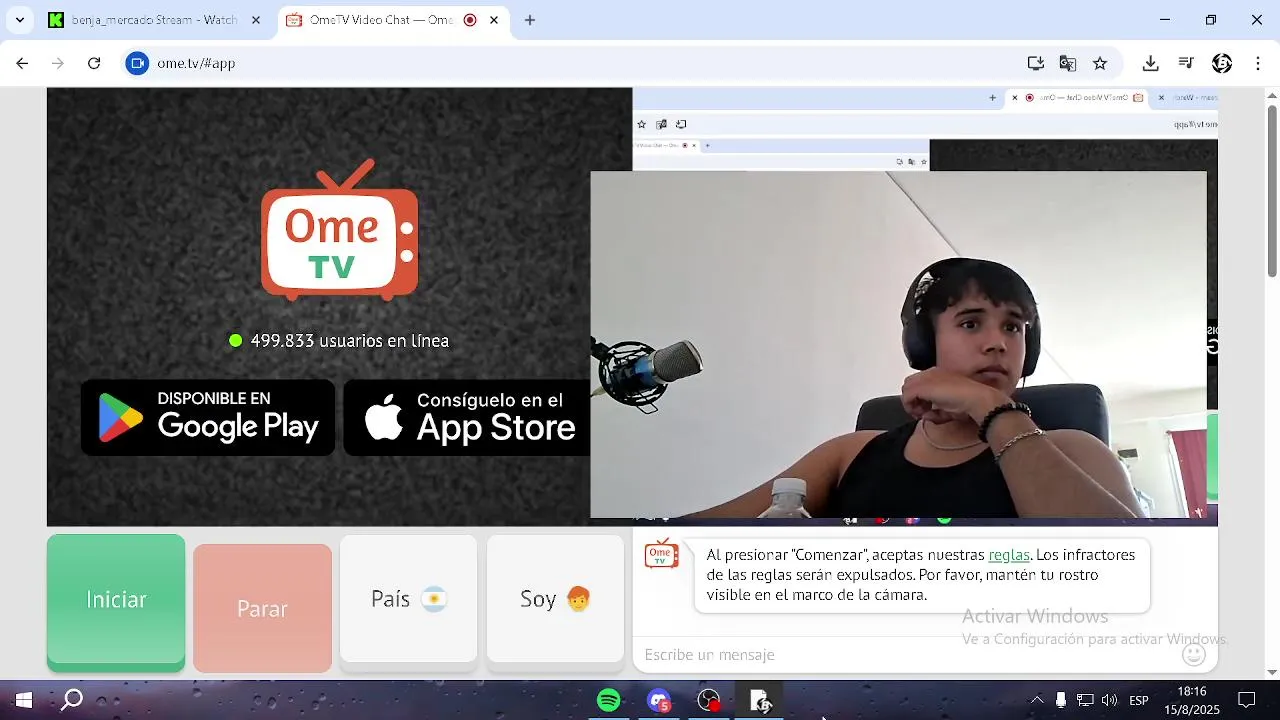The height and width of the screenshot is (720, 1280).
Task: Open camera site info icon in address bar
Action: click(x=137, y=63)
